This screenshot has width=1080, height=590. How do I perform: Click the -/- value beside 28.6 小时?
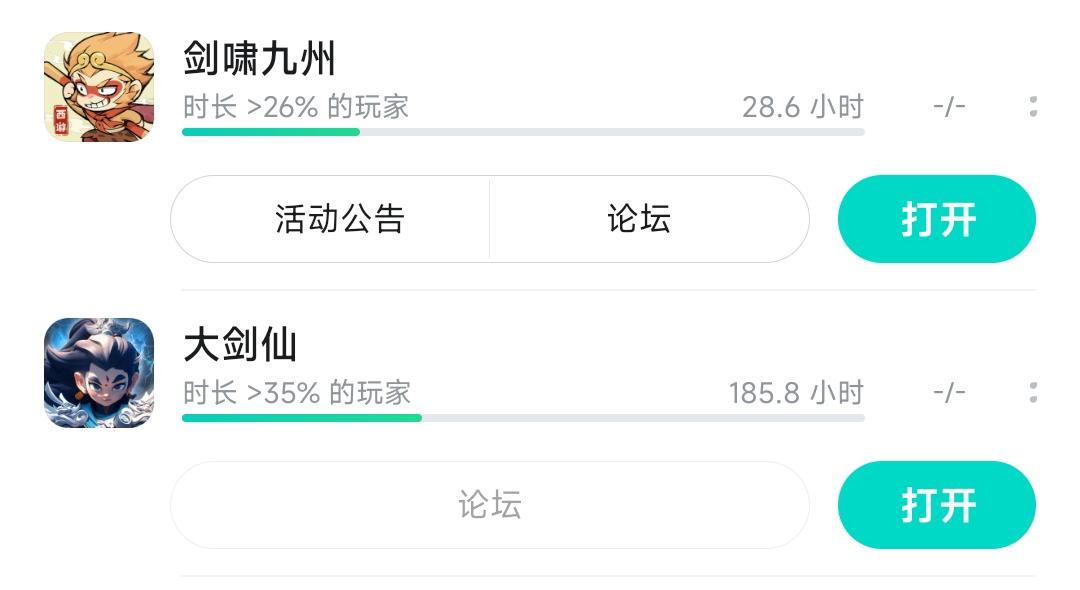pos(949,107)
